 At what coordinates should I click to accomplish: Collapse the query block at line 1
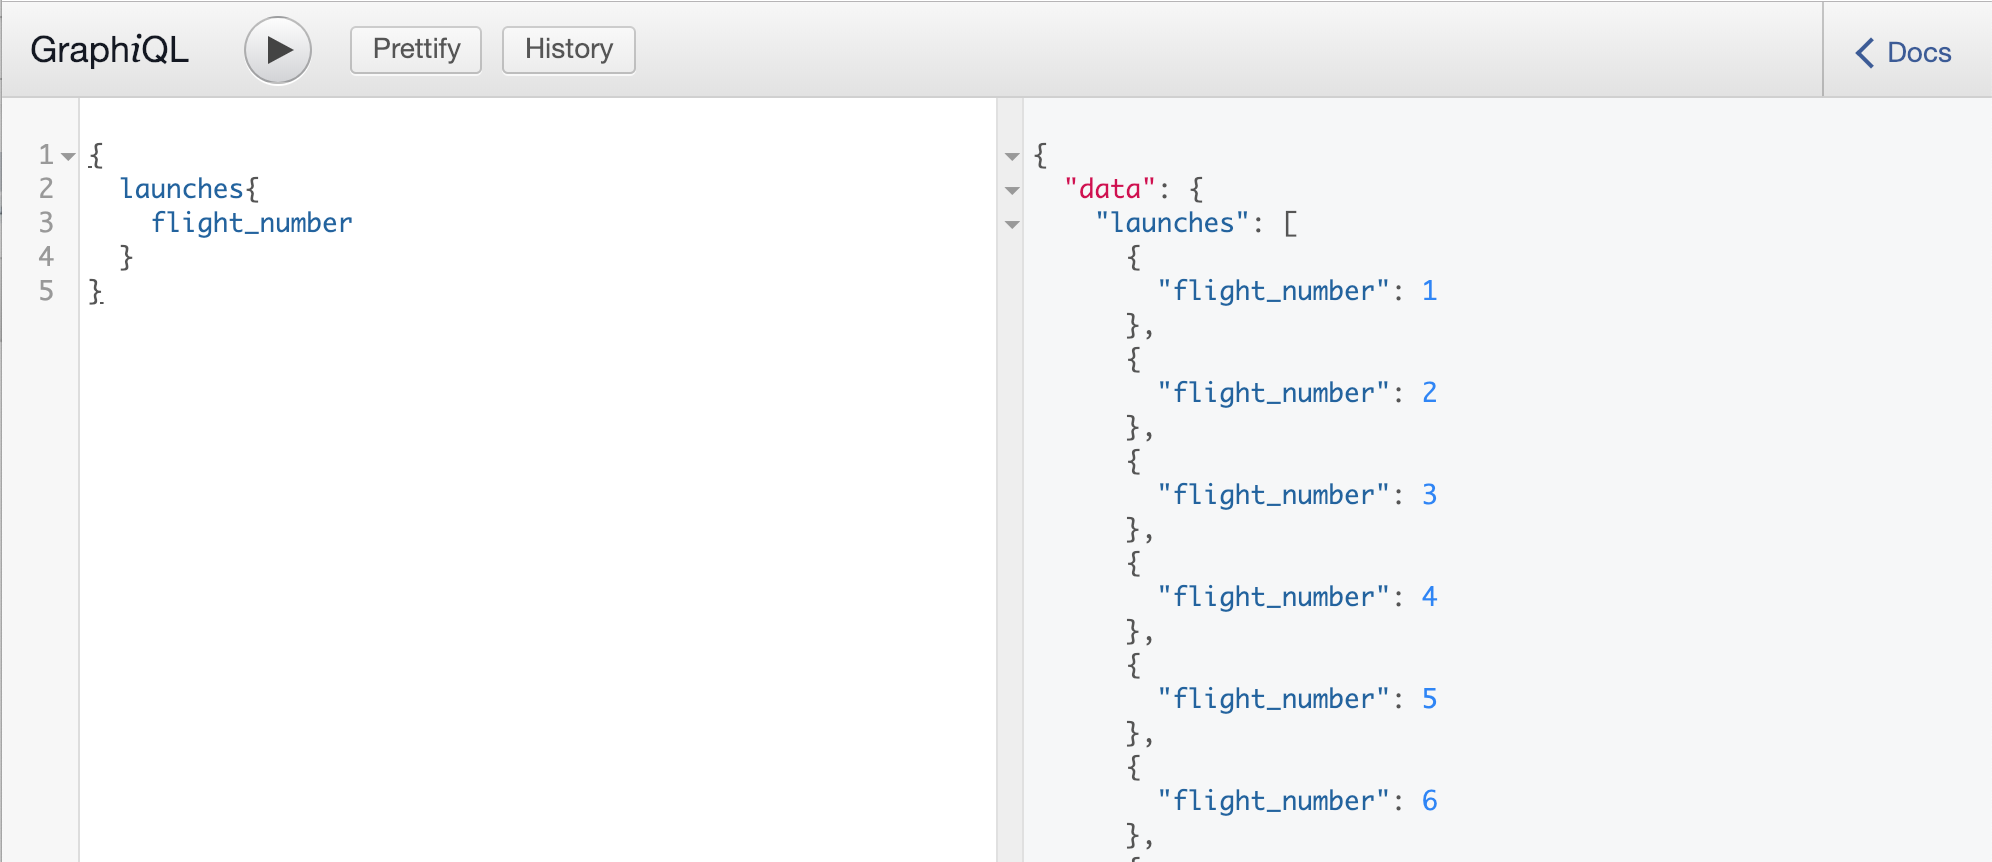click(x=68, y=156)
